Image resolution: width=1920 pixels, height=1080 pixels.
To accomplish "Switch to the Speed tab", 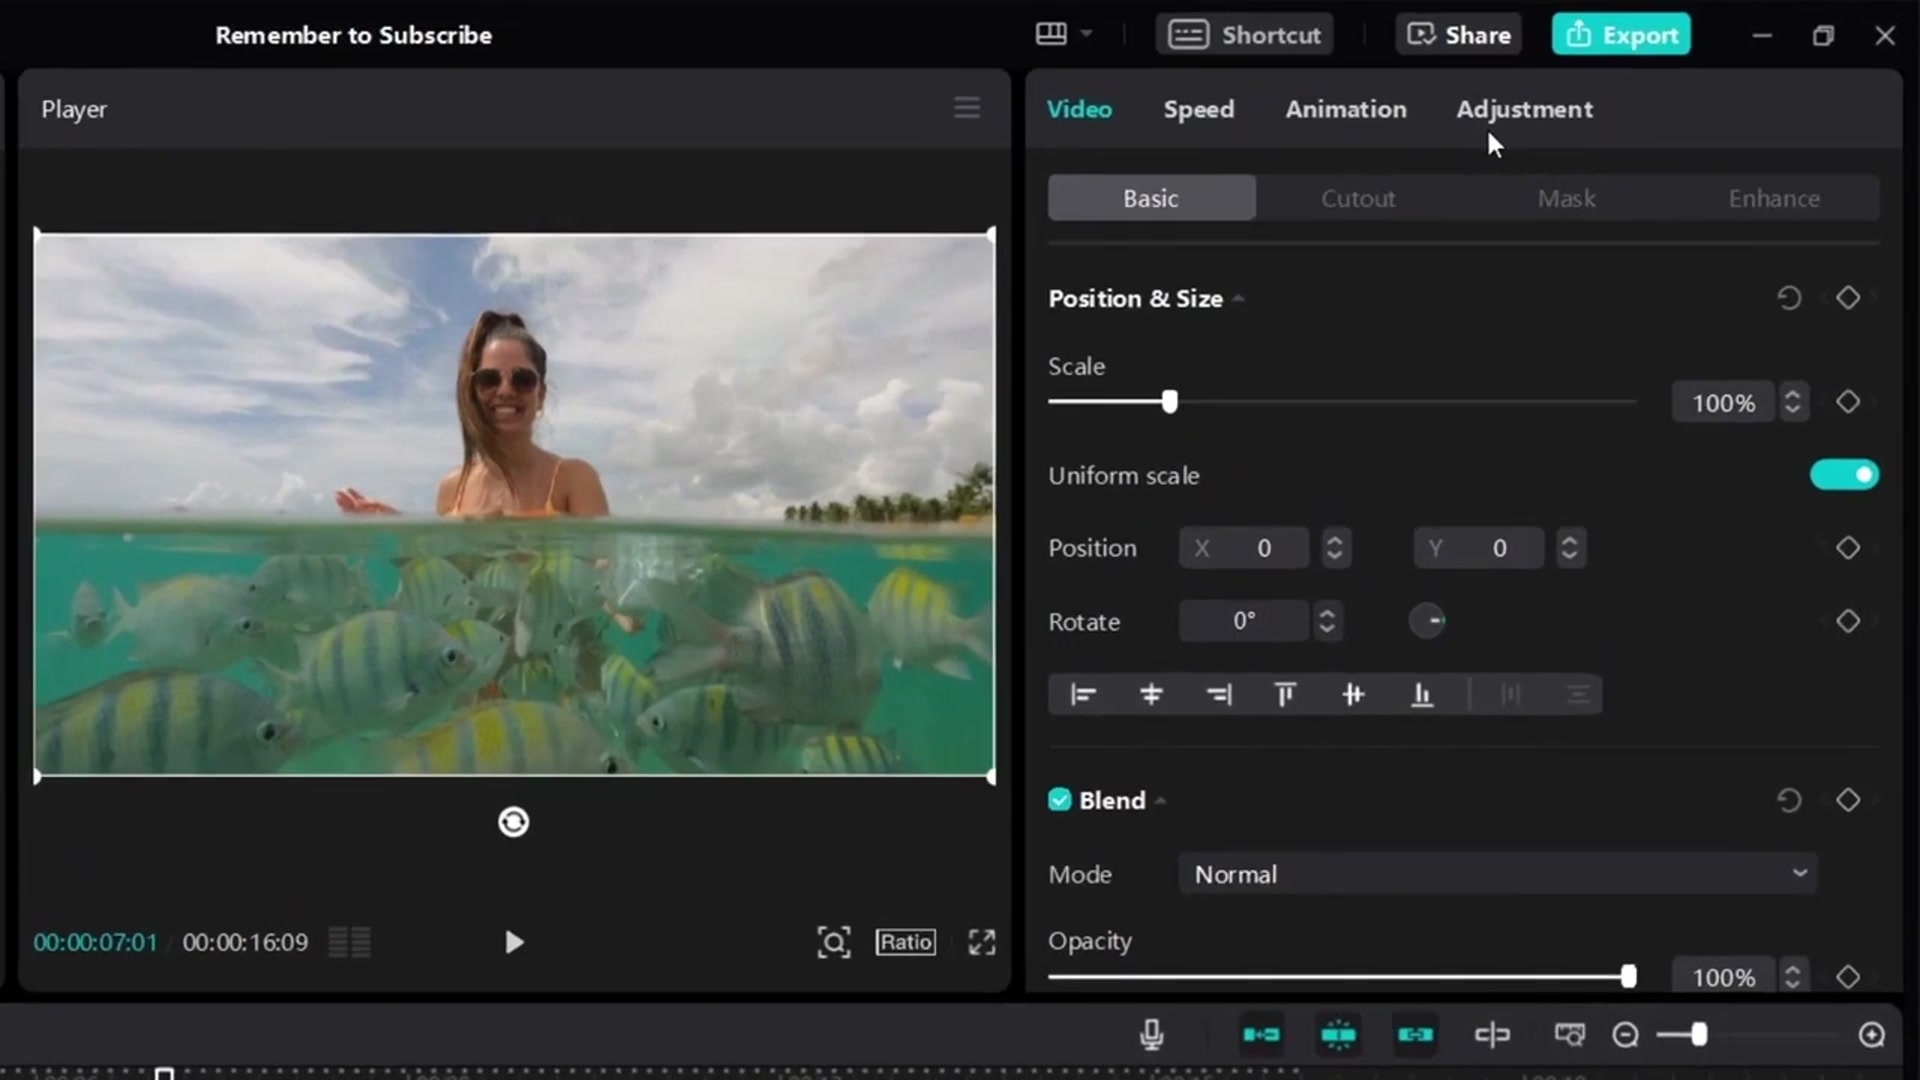I will [1198, 109].
